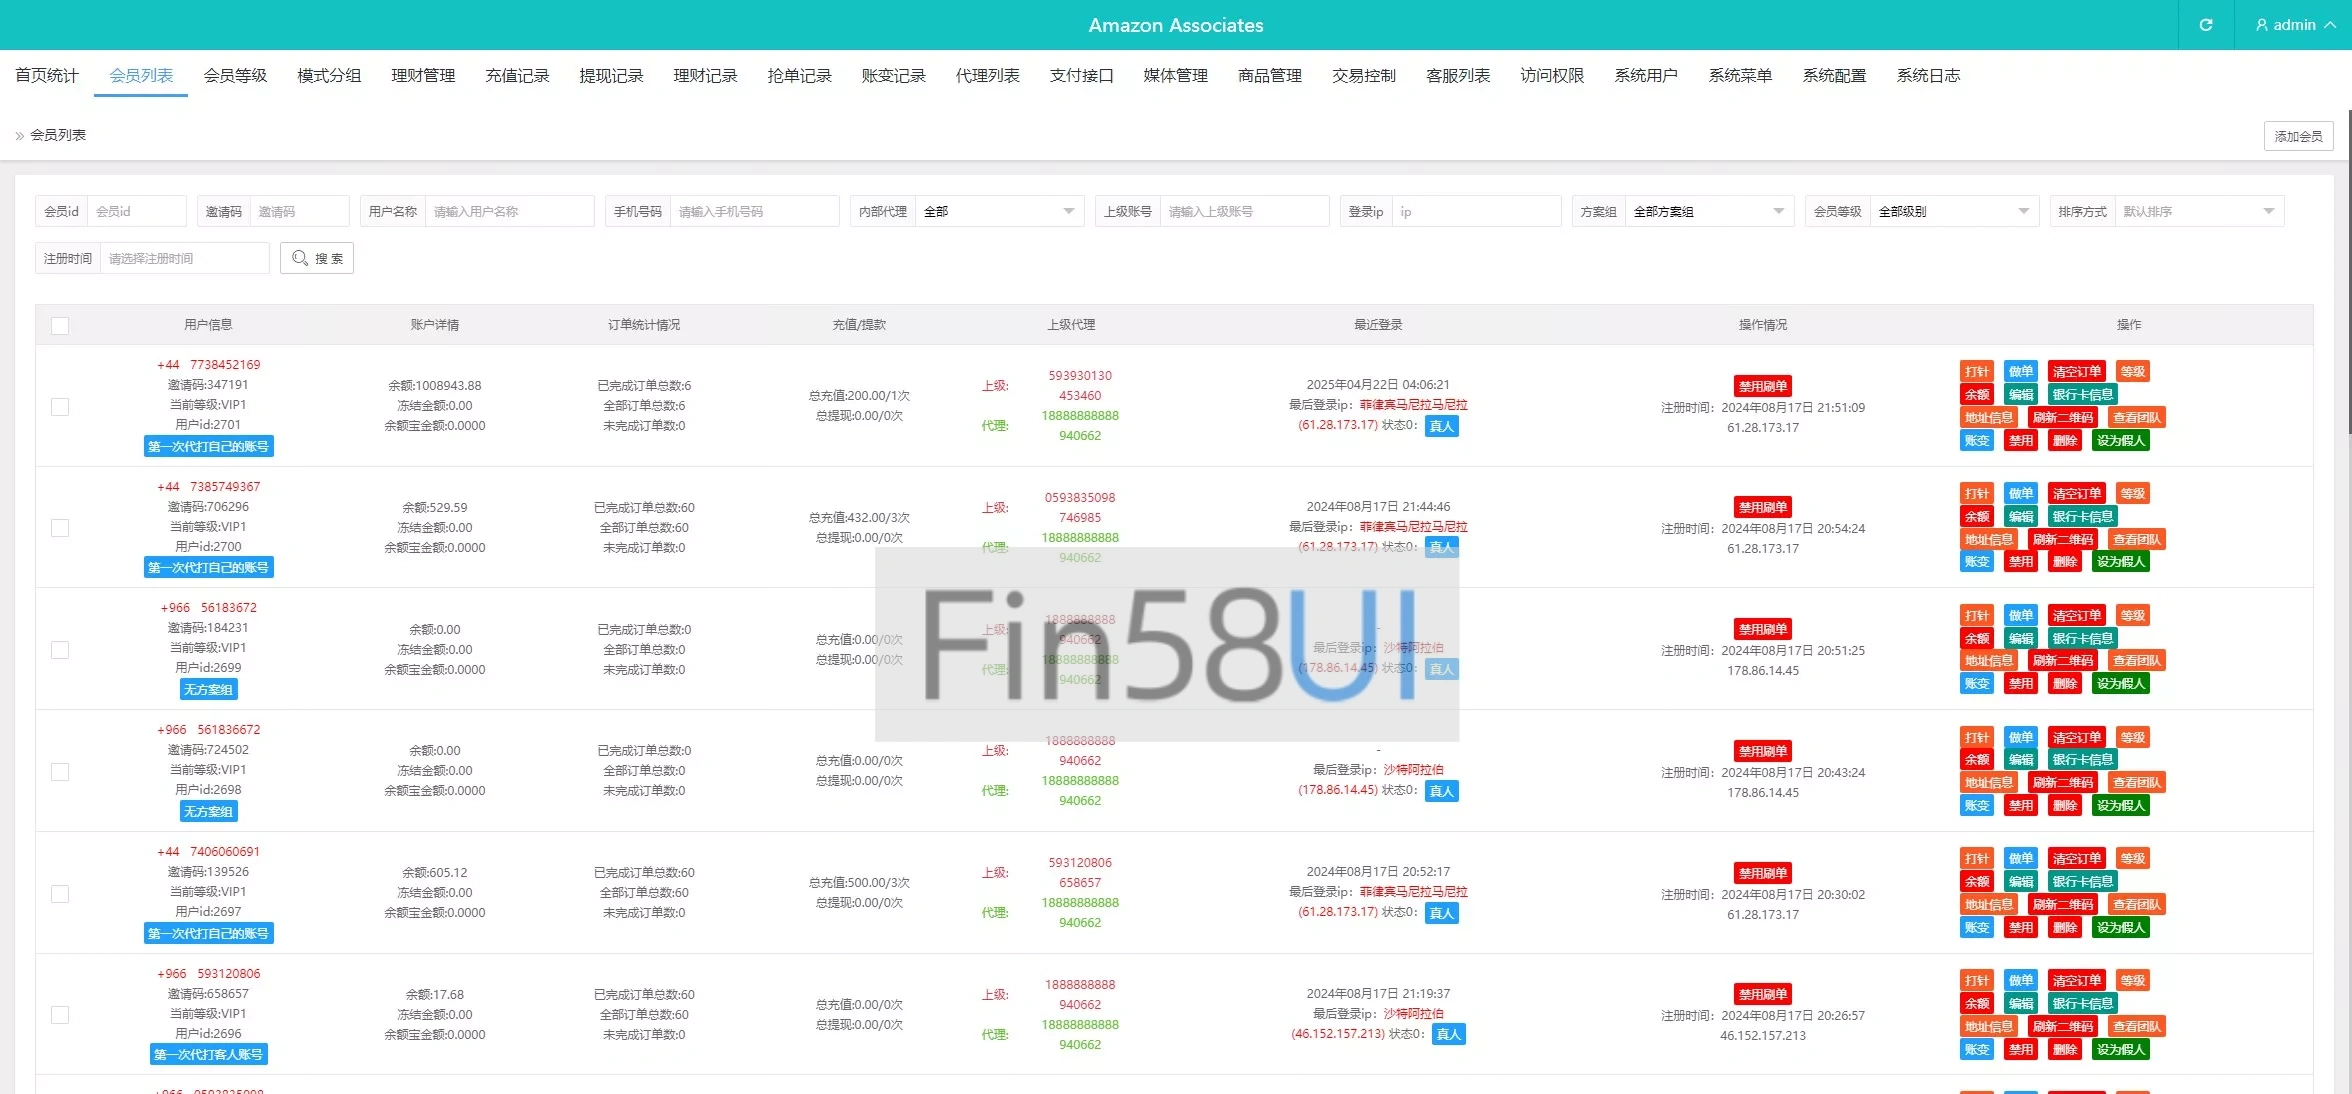Viewport: 2352px width, 1094px height.
Task: Open the 系统配置 menu tab
Action: pos(1834,76)
